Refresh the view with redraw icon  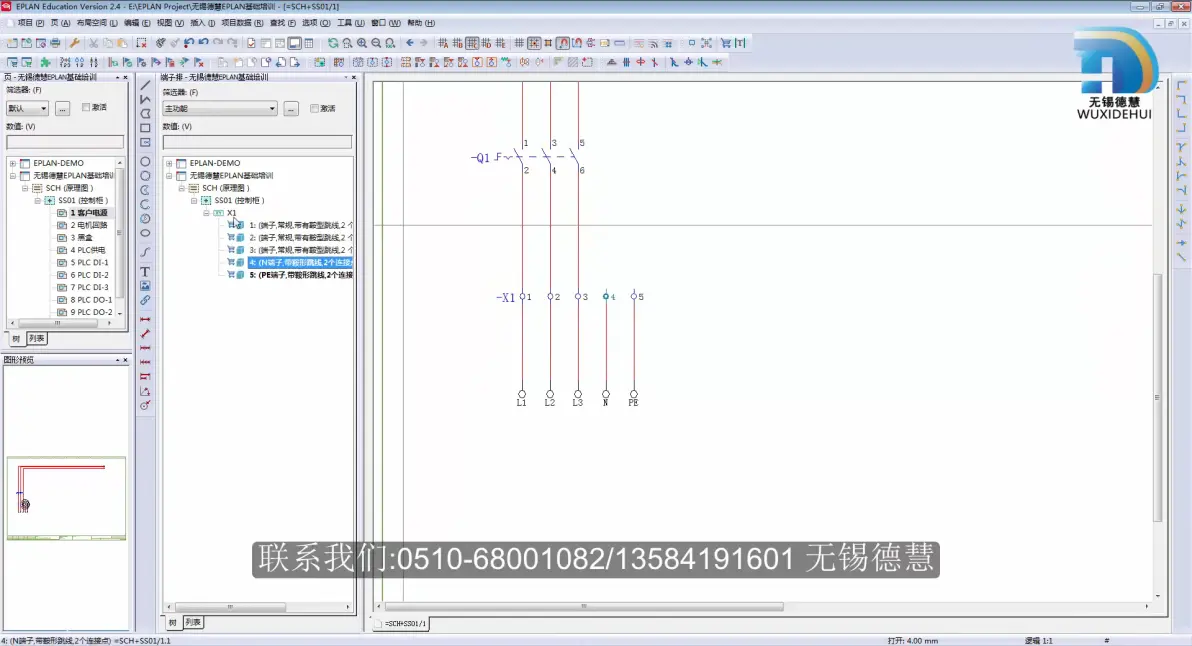pos(333,43)
